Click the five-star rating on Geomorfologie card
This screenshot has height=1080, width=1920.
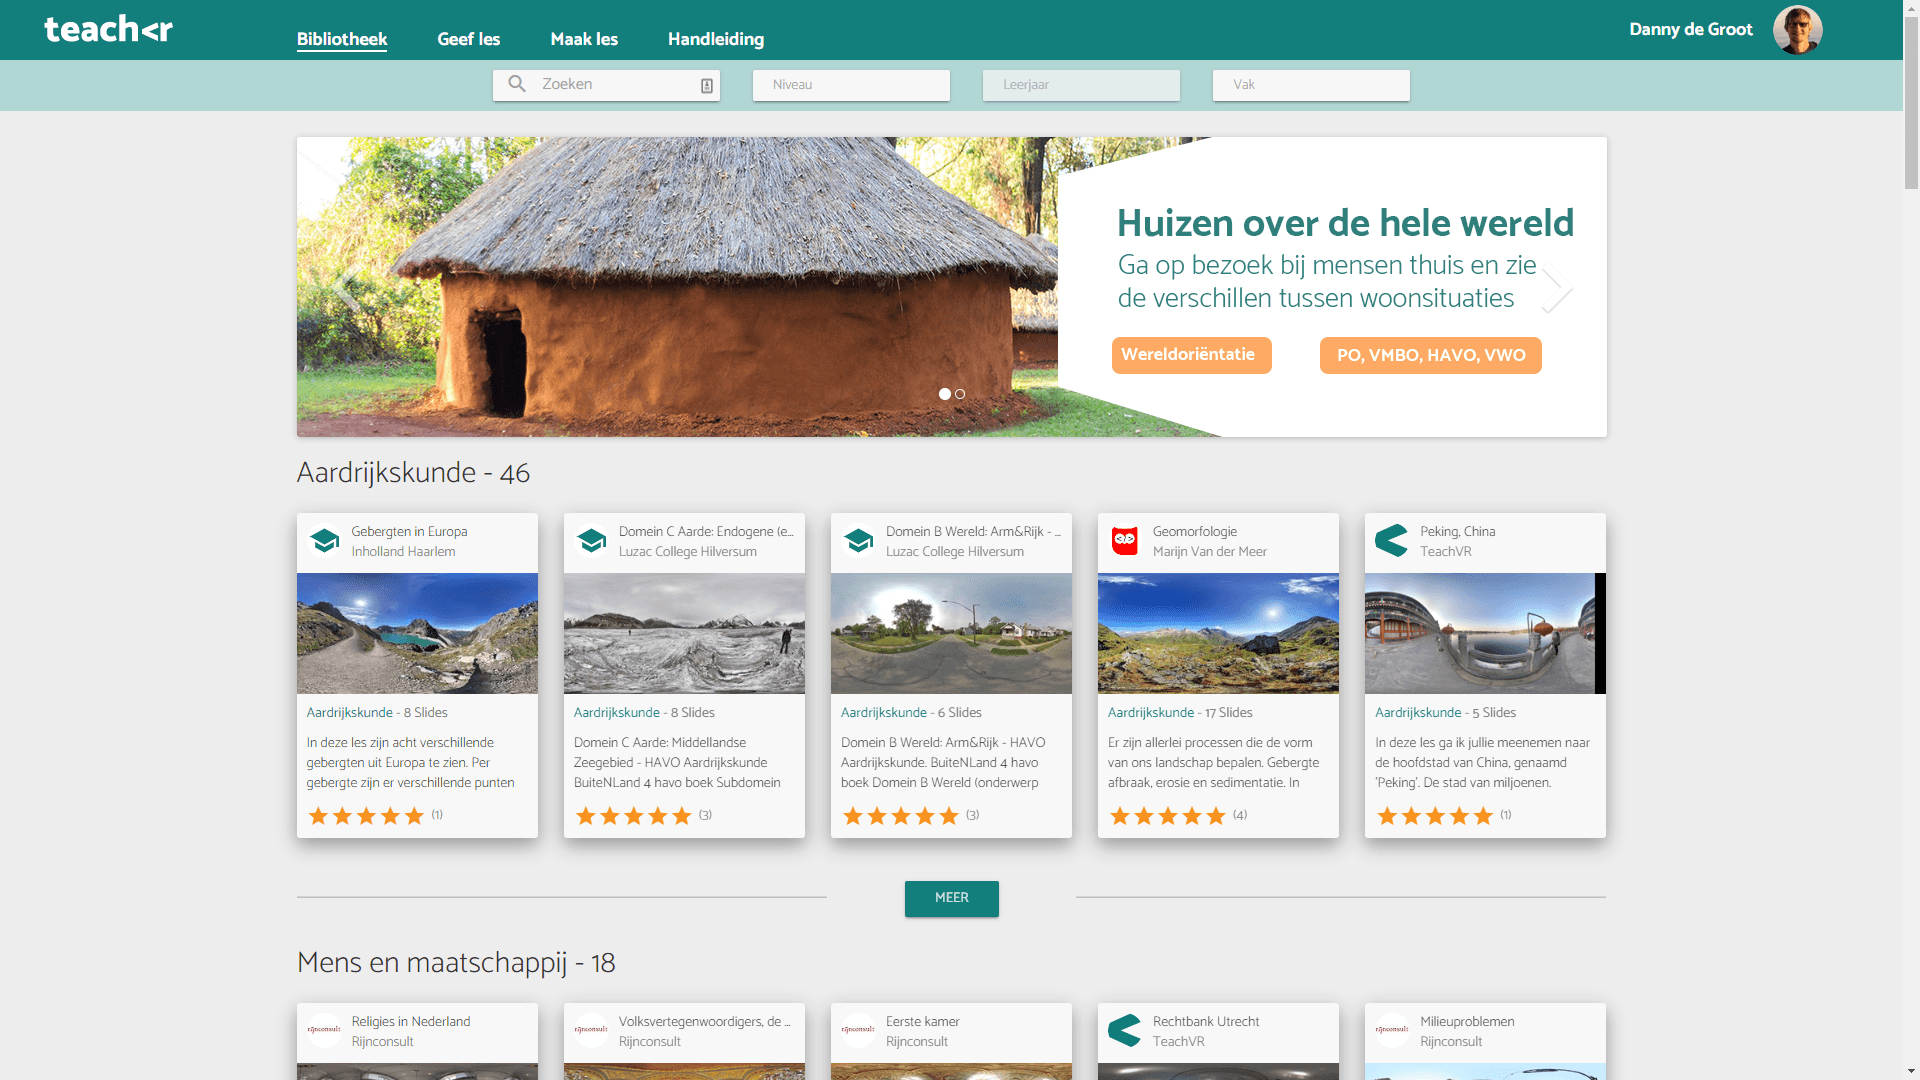(1167, 816)
